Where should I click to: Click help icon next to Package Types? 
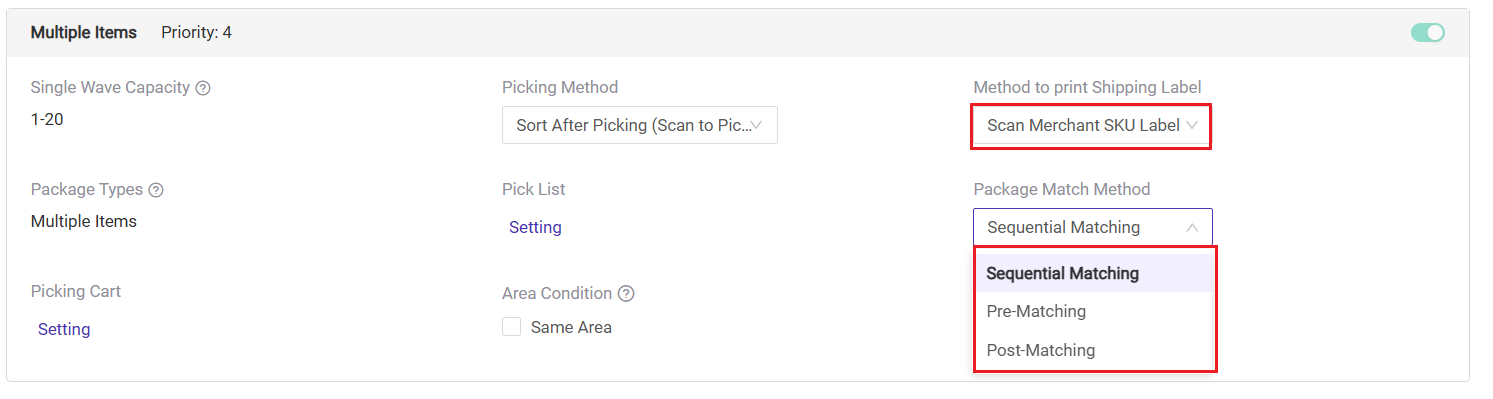[155, 190]
